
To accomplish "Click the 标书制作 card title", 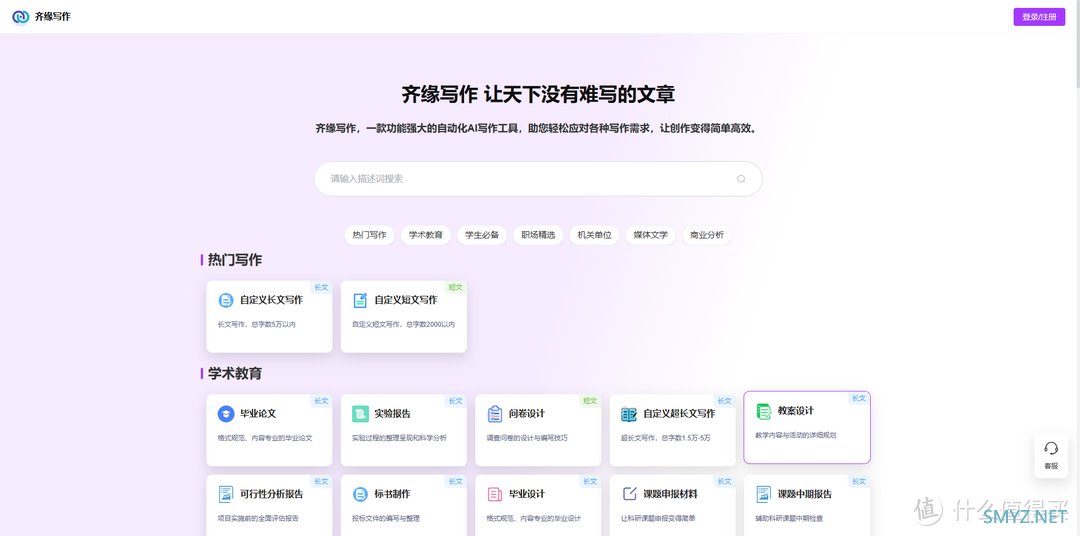I will pos(393,494).
